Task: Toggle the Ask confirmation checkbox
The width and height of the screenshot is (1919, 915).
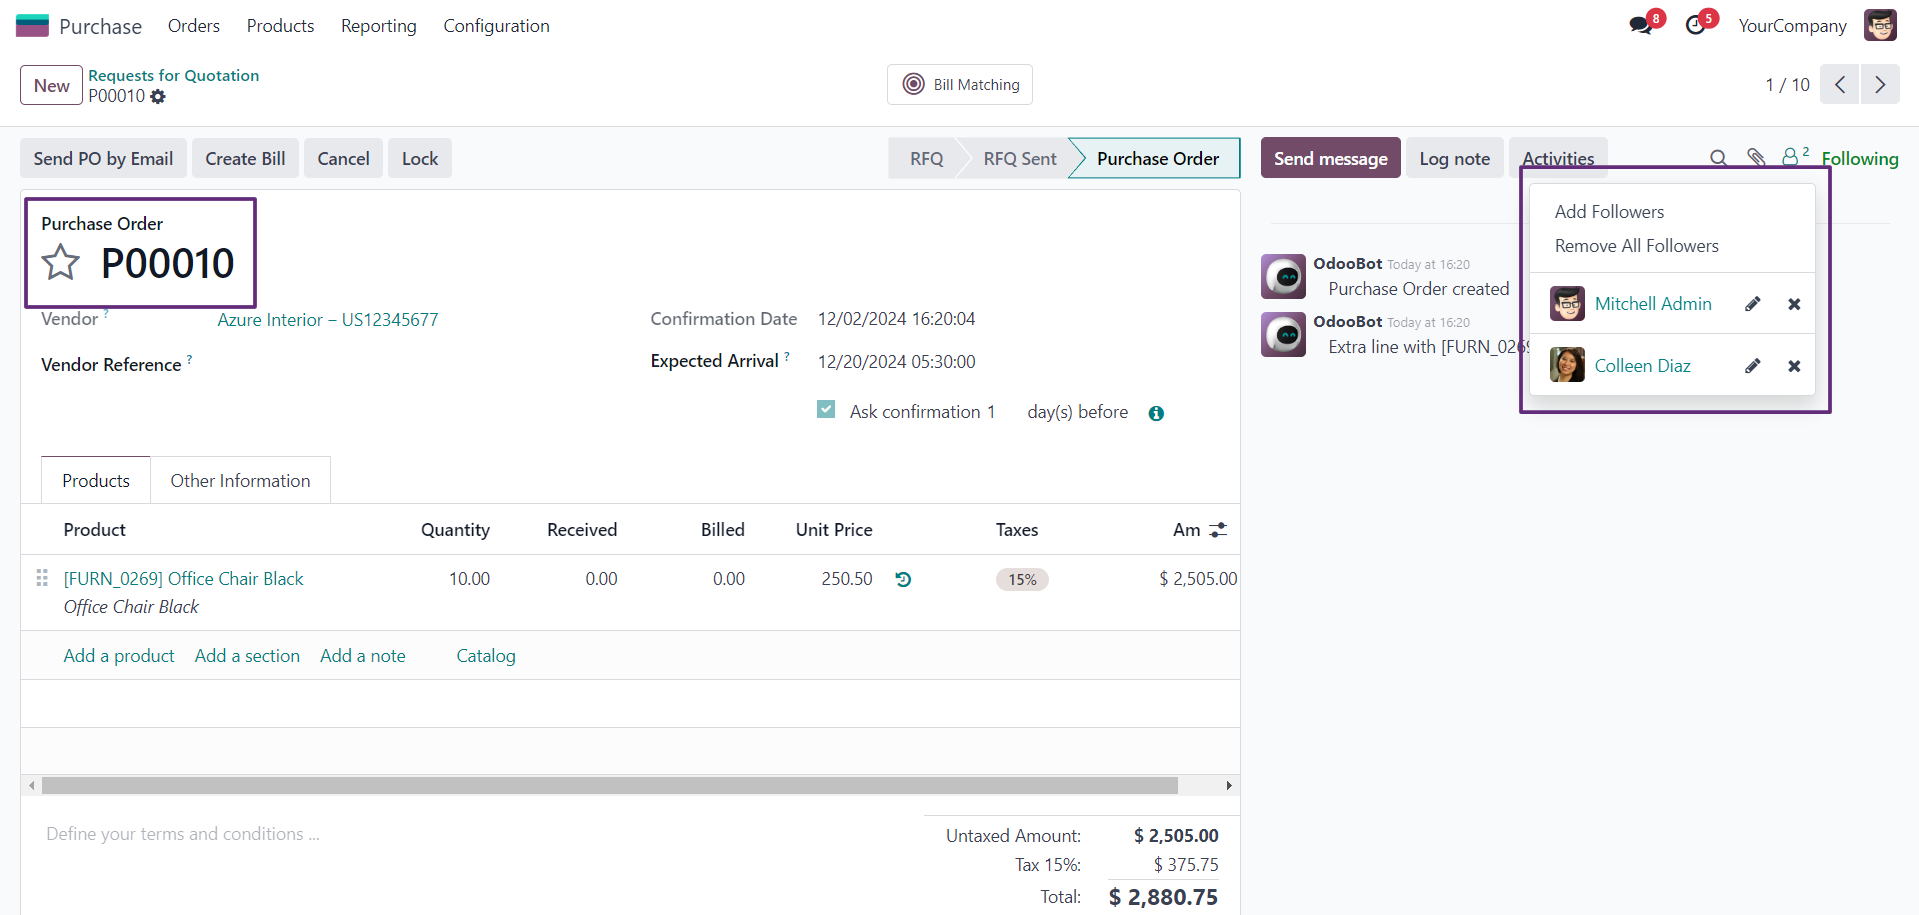Action: pos(826,409)
